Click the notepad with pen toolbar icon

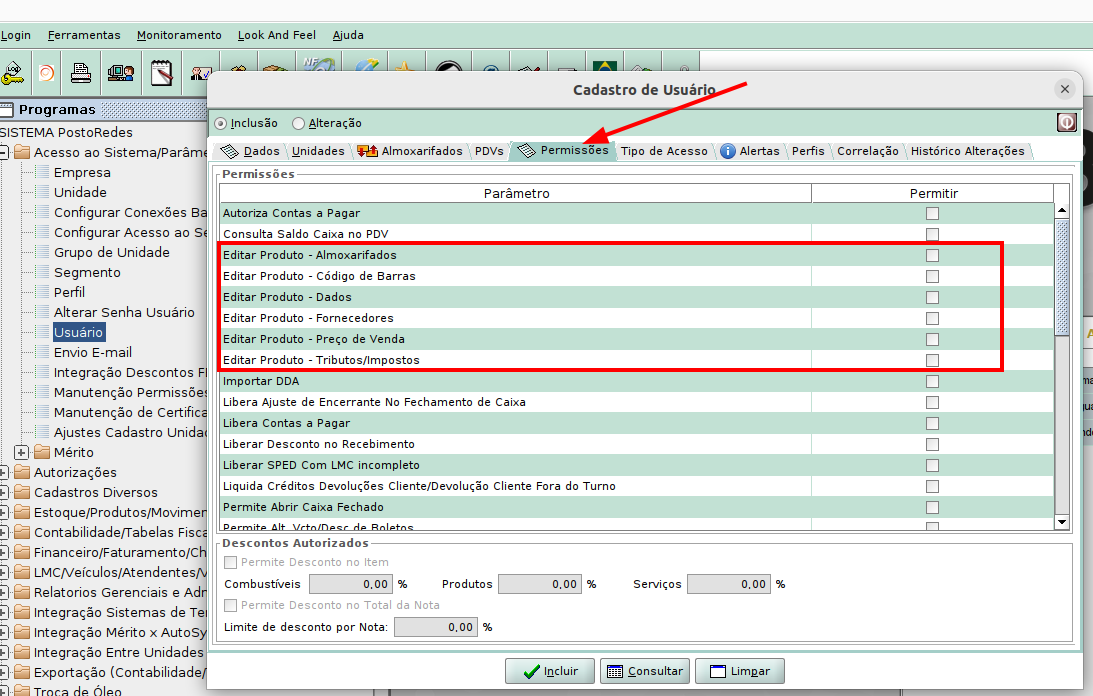162,73
